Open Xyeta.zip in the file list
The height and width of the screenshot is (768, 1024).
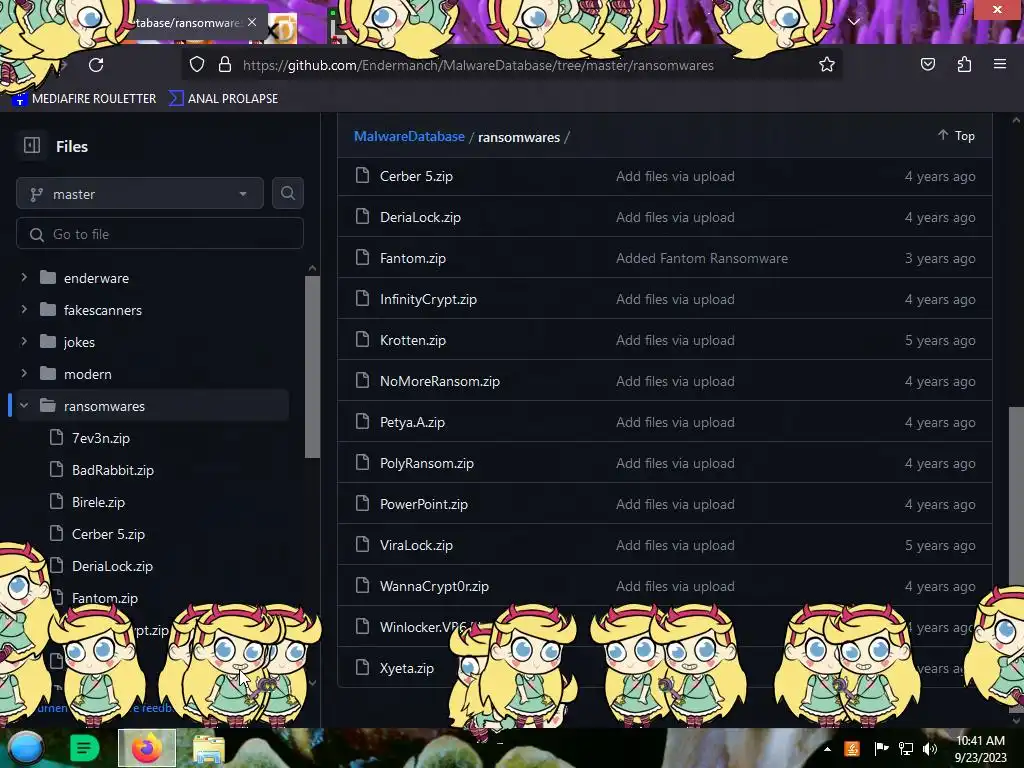tap(407, 668)
